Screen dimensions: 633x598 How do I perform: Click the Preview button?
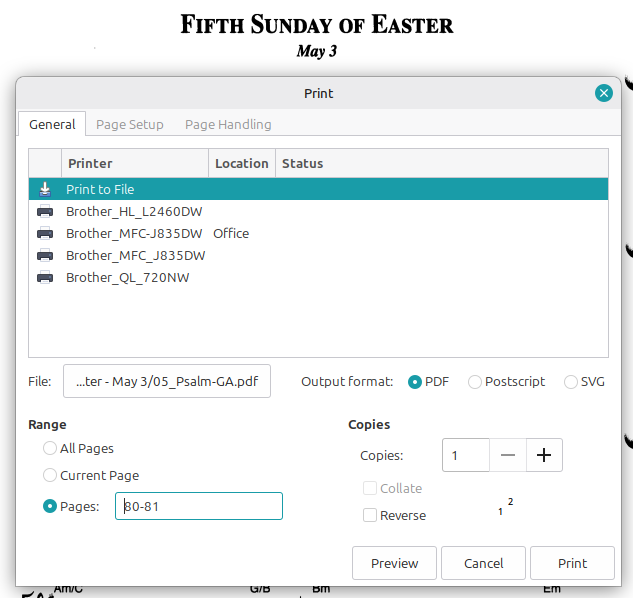pyautogui.click(x=394, y=563)
